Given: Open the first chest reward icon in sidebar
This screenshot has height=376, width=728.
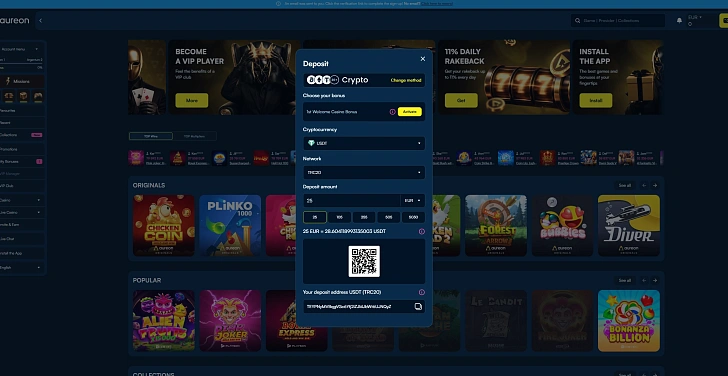Looking at the screenshot, I should point(9,96).
